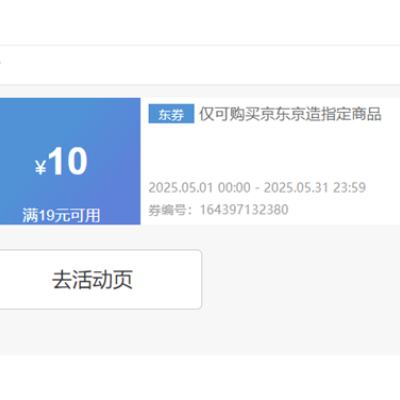Click the coupon start date 2025.05.01 00:00
Image resolution: width=400 pixels, height=400 pixels.
199,188
